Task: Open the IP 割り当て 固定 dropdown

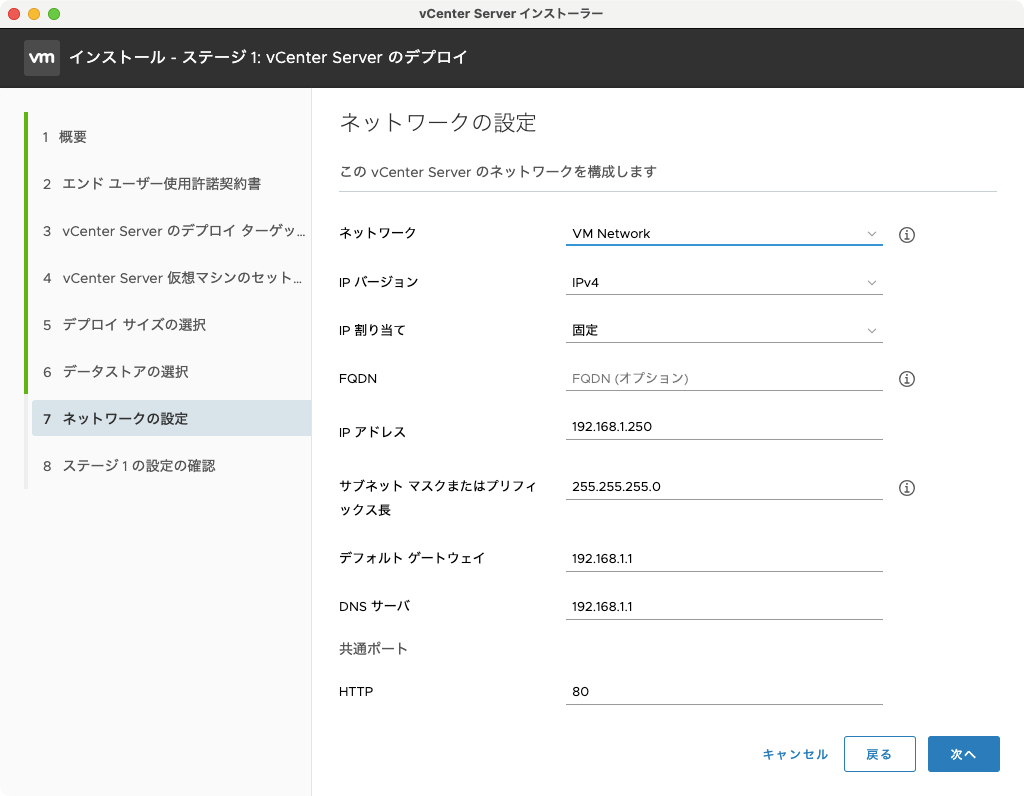Action: point(724,330)
